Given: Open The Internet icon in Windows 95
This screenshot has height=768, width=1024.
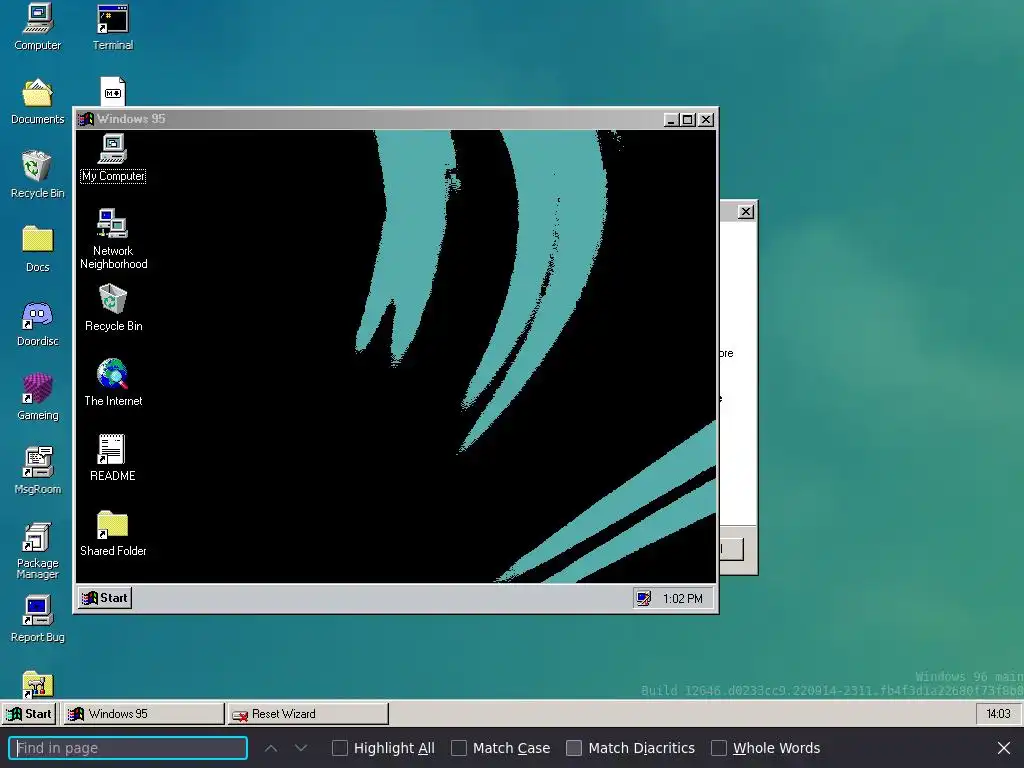Looking at the screenshot, I should (x=113, y=383).
